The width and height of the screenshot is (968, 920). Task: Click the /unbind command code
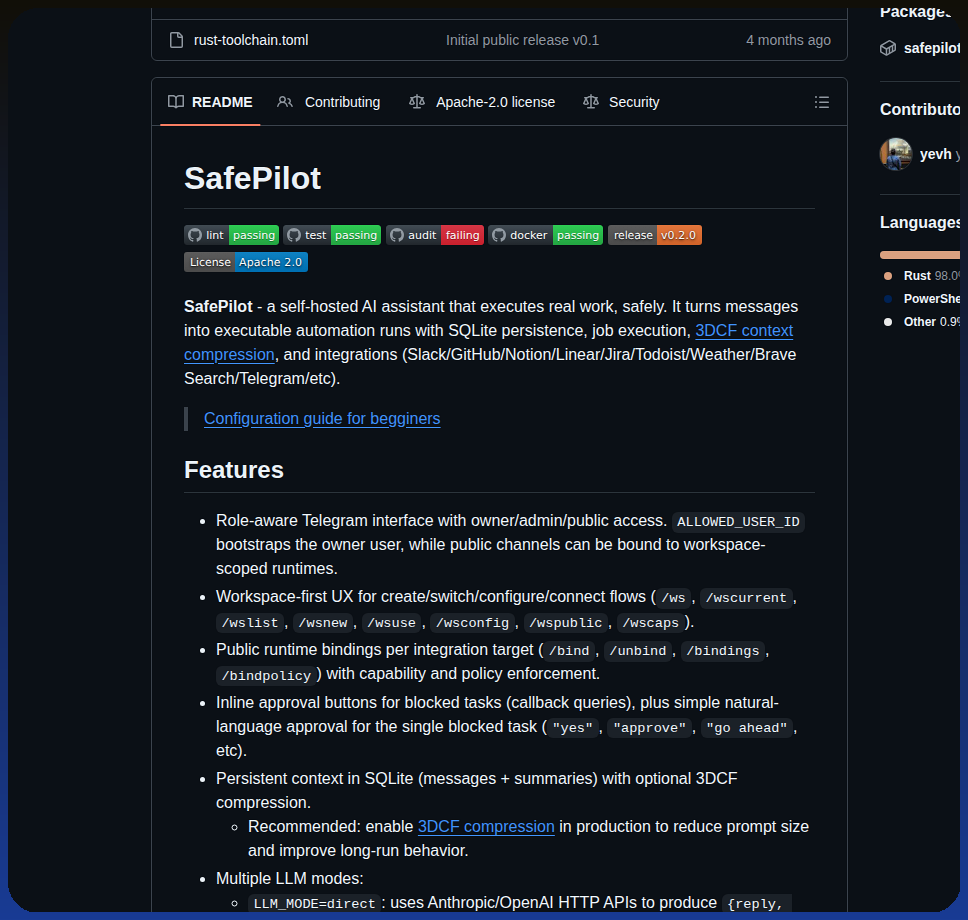tap(638, 651)
